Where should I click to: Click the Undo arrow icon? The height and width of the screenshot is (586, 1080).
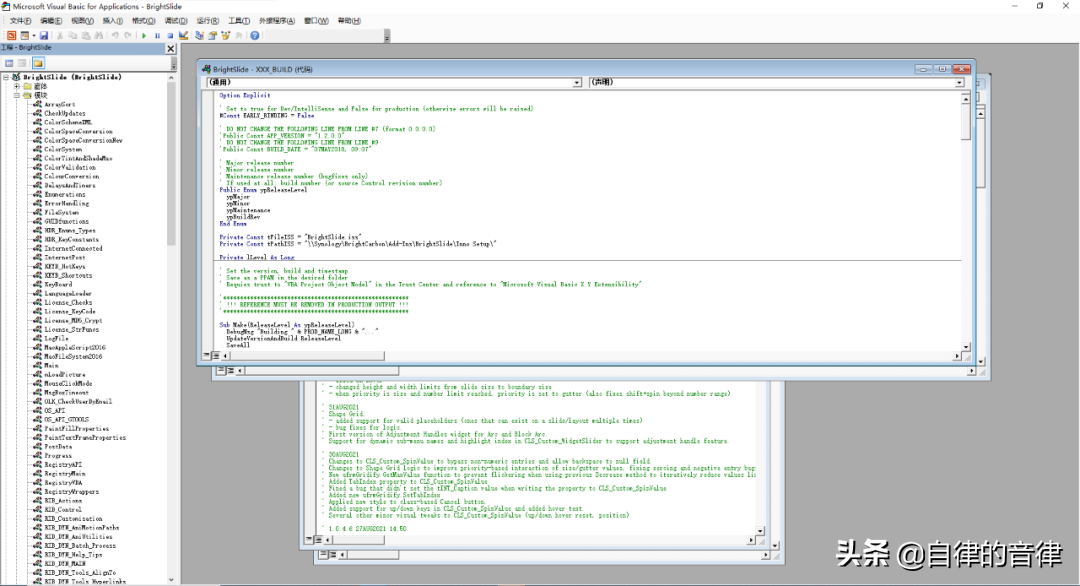pos(115,36)
